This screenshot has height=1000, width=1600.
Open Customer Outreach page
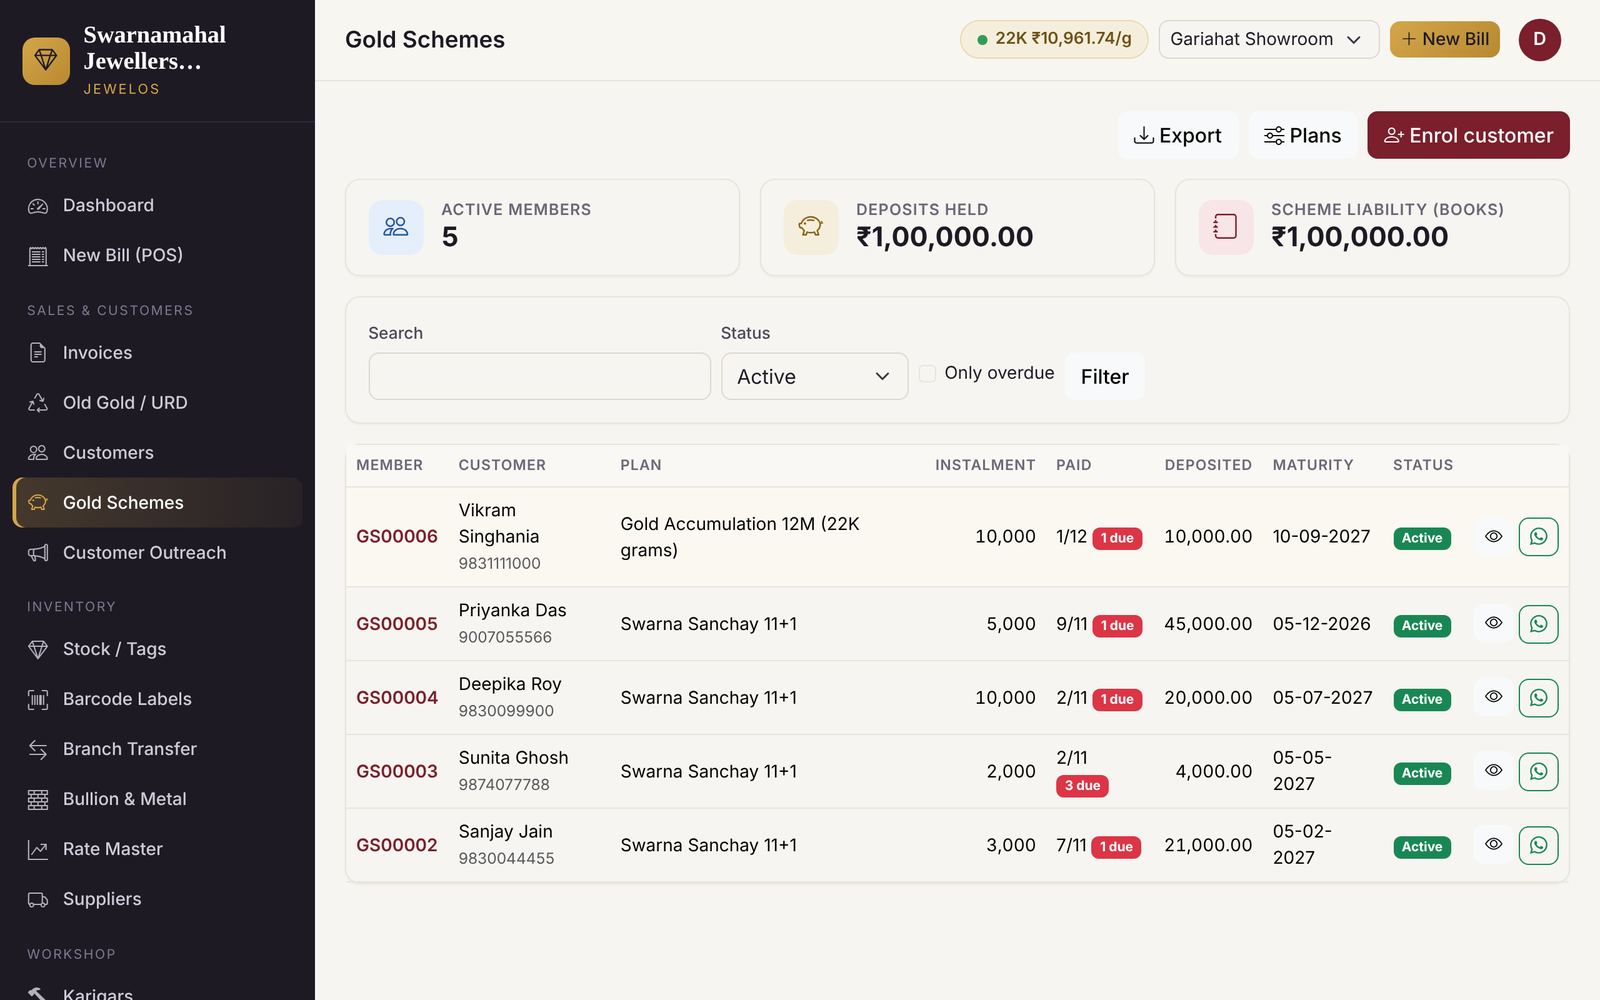[157, 553]
